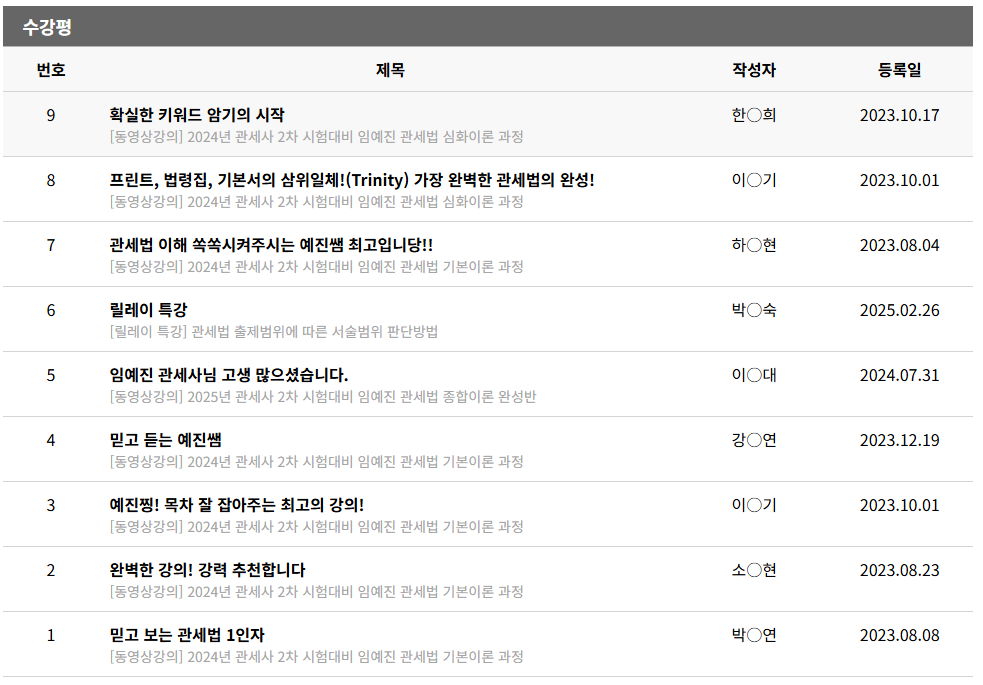Image resolution: width=983 pixels, height=685 pixels.
Task: Click the 번호 column header
Action: (51, 70)
